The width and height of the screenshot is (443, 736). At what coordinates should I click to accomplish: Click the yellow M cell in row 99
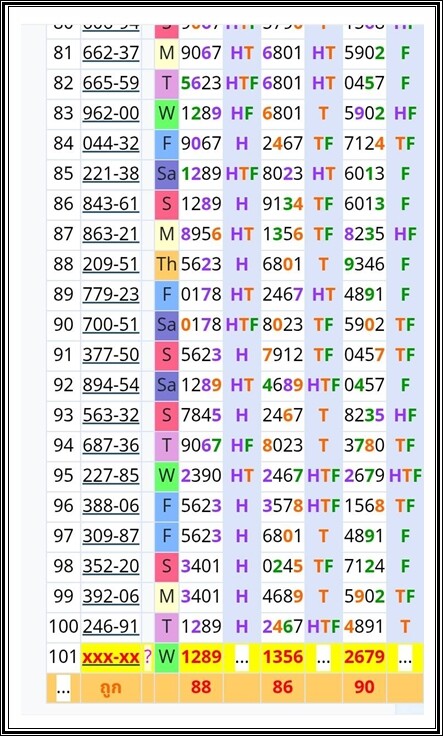coord(167,596)
